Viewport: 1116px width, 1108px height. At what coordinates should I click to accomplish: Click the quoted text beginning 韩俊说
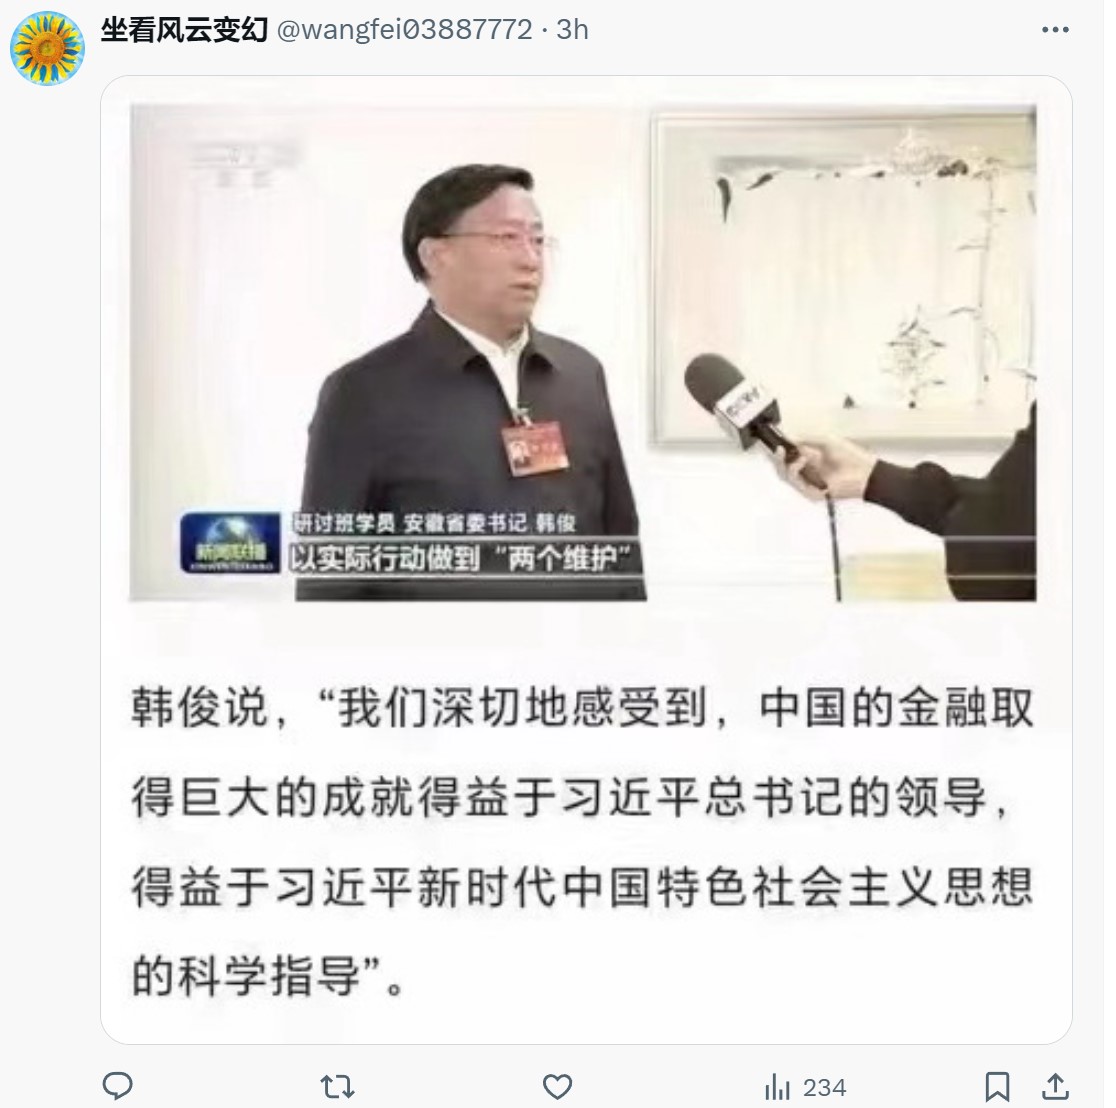click(x=582, y=841)
